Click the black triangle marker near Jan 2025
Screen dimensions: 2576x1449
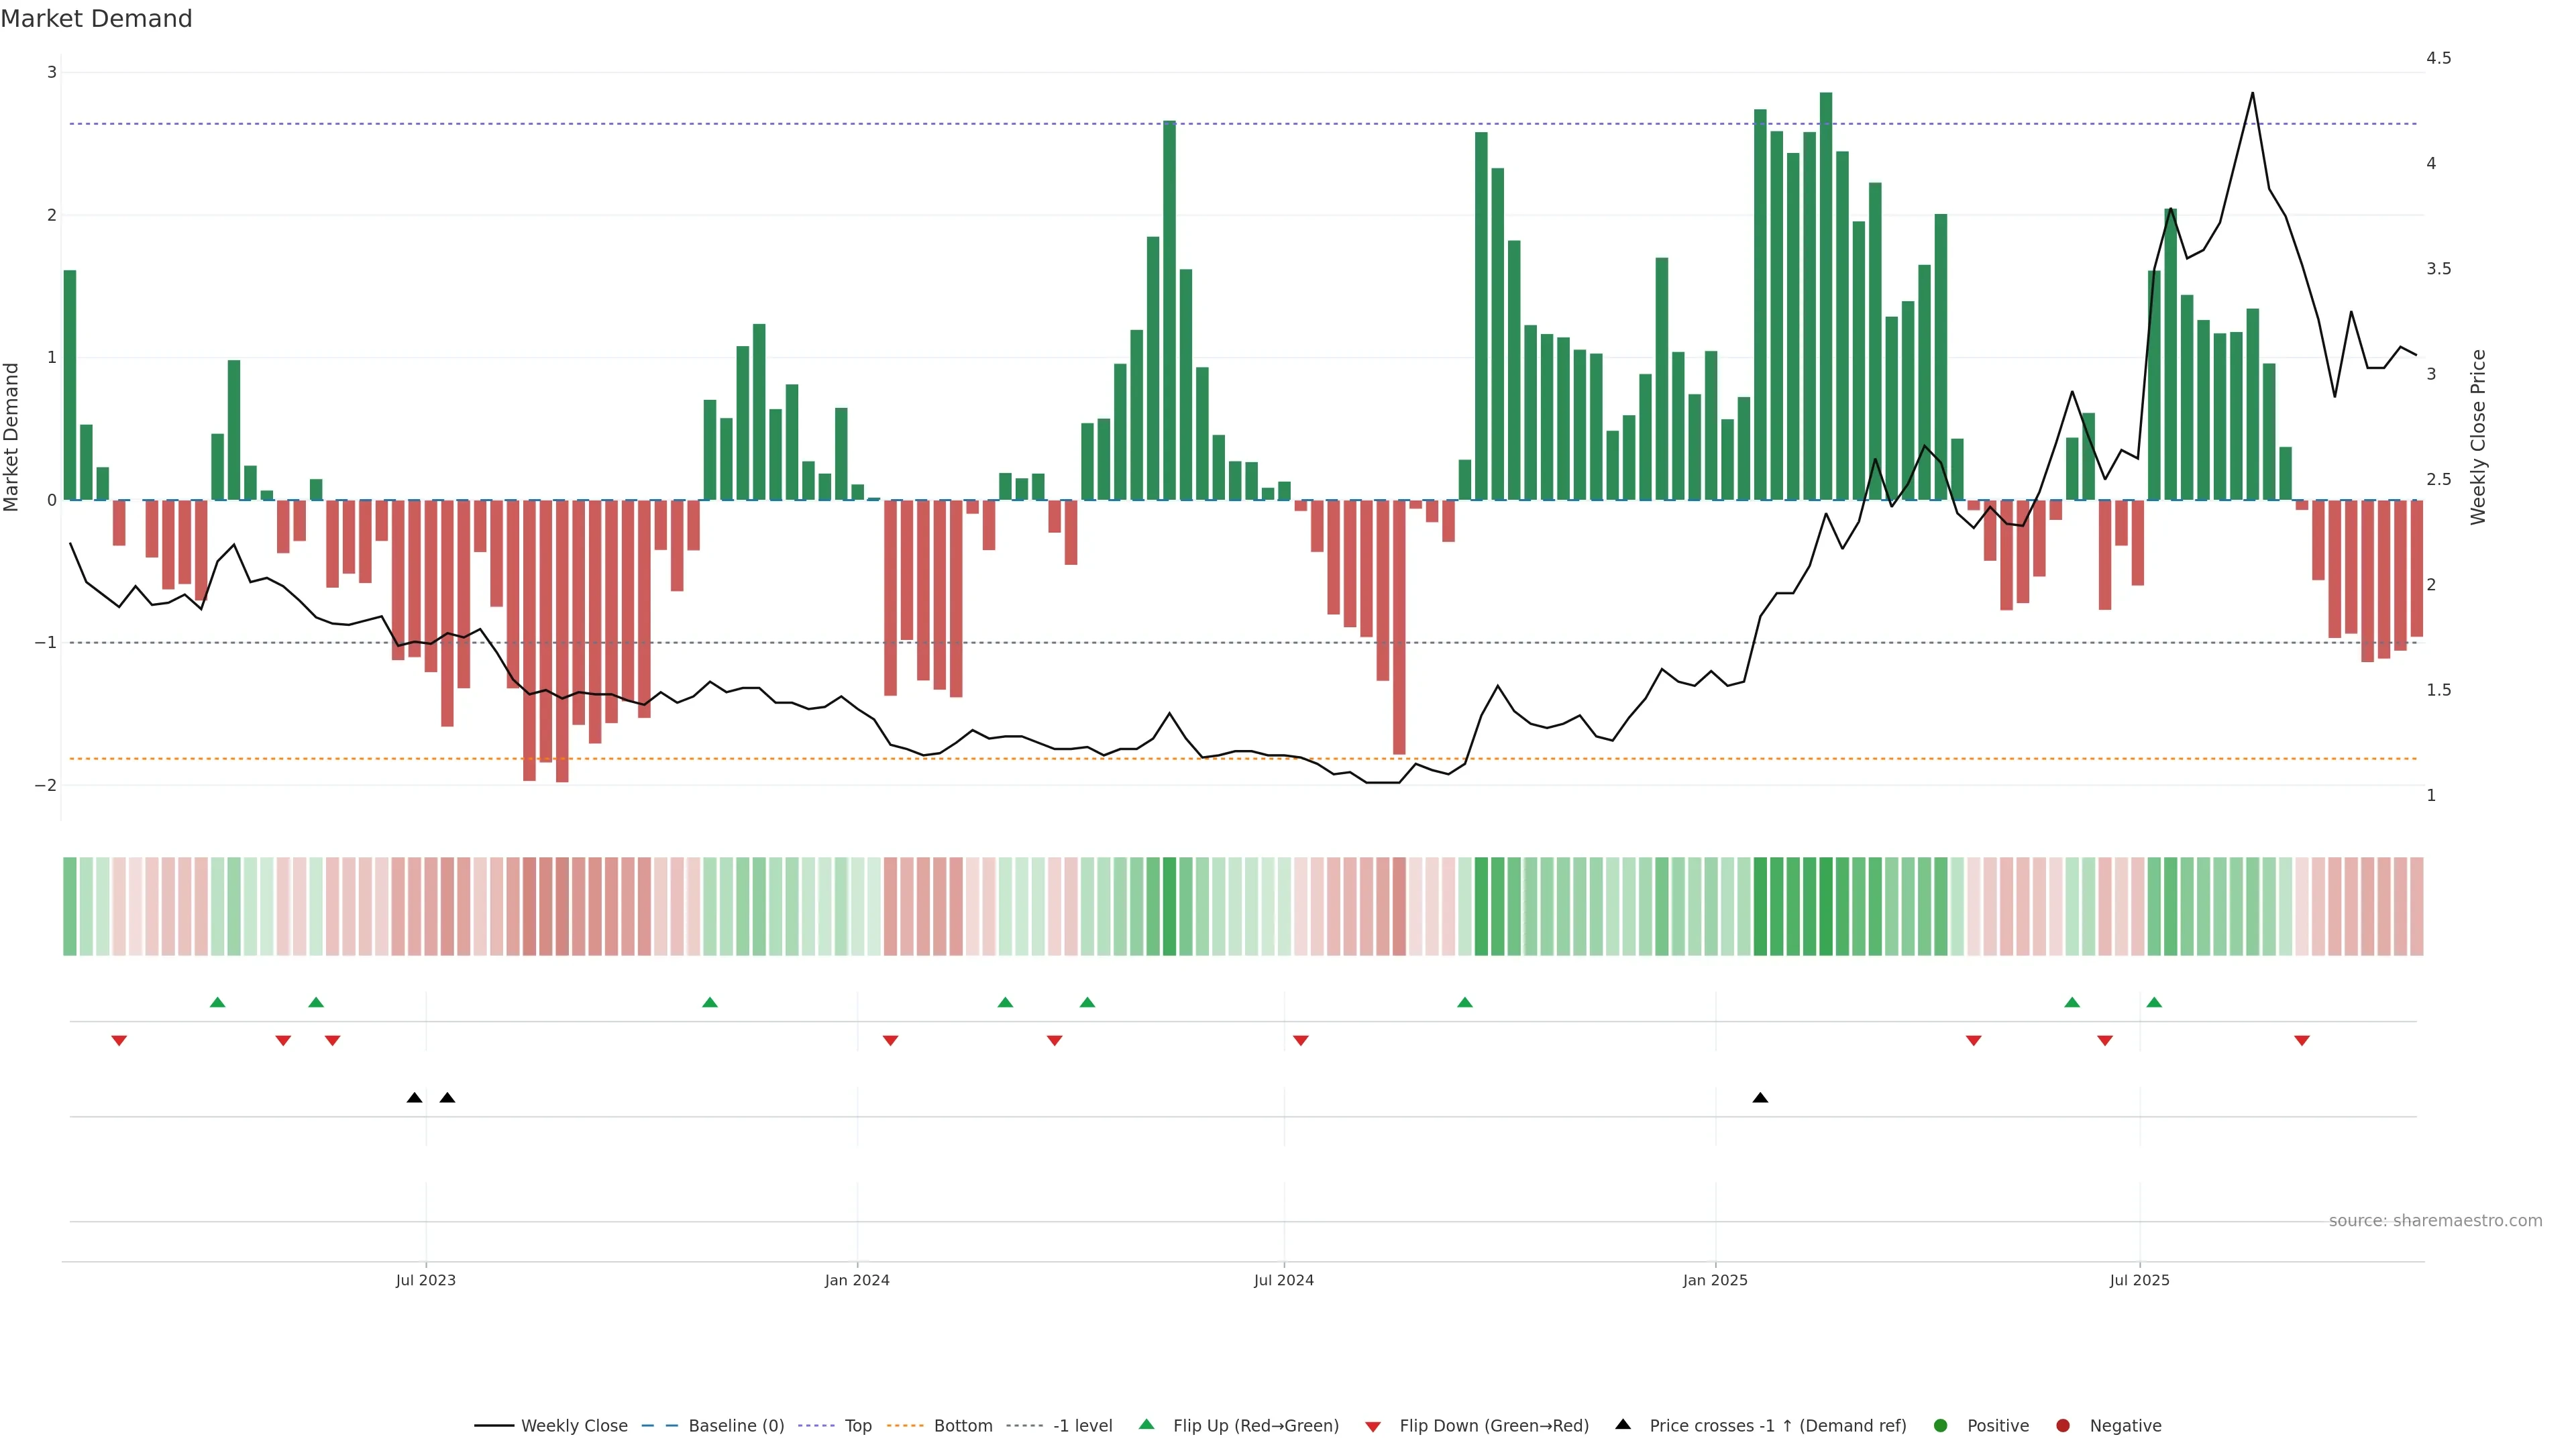pyautogui.click(x=1760, y=1098)
